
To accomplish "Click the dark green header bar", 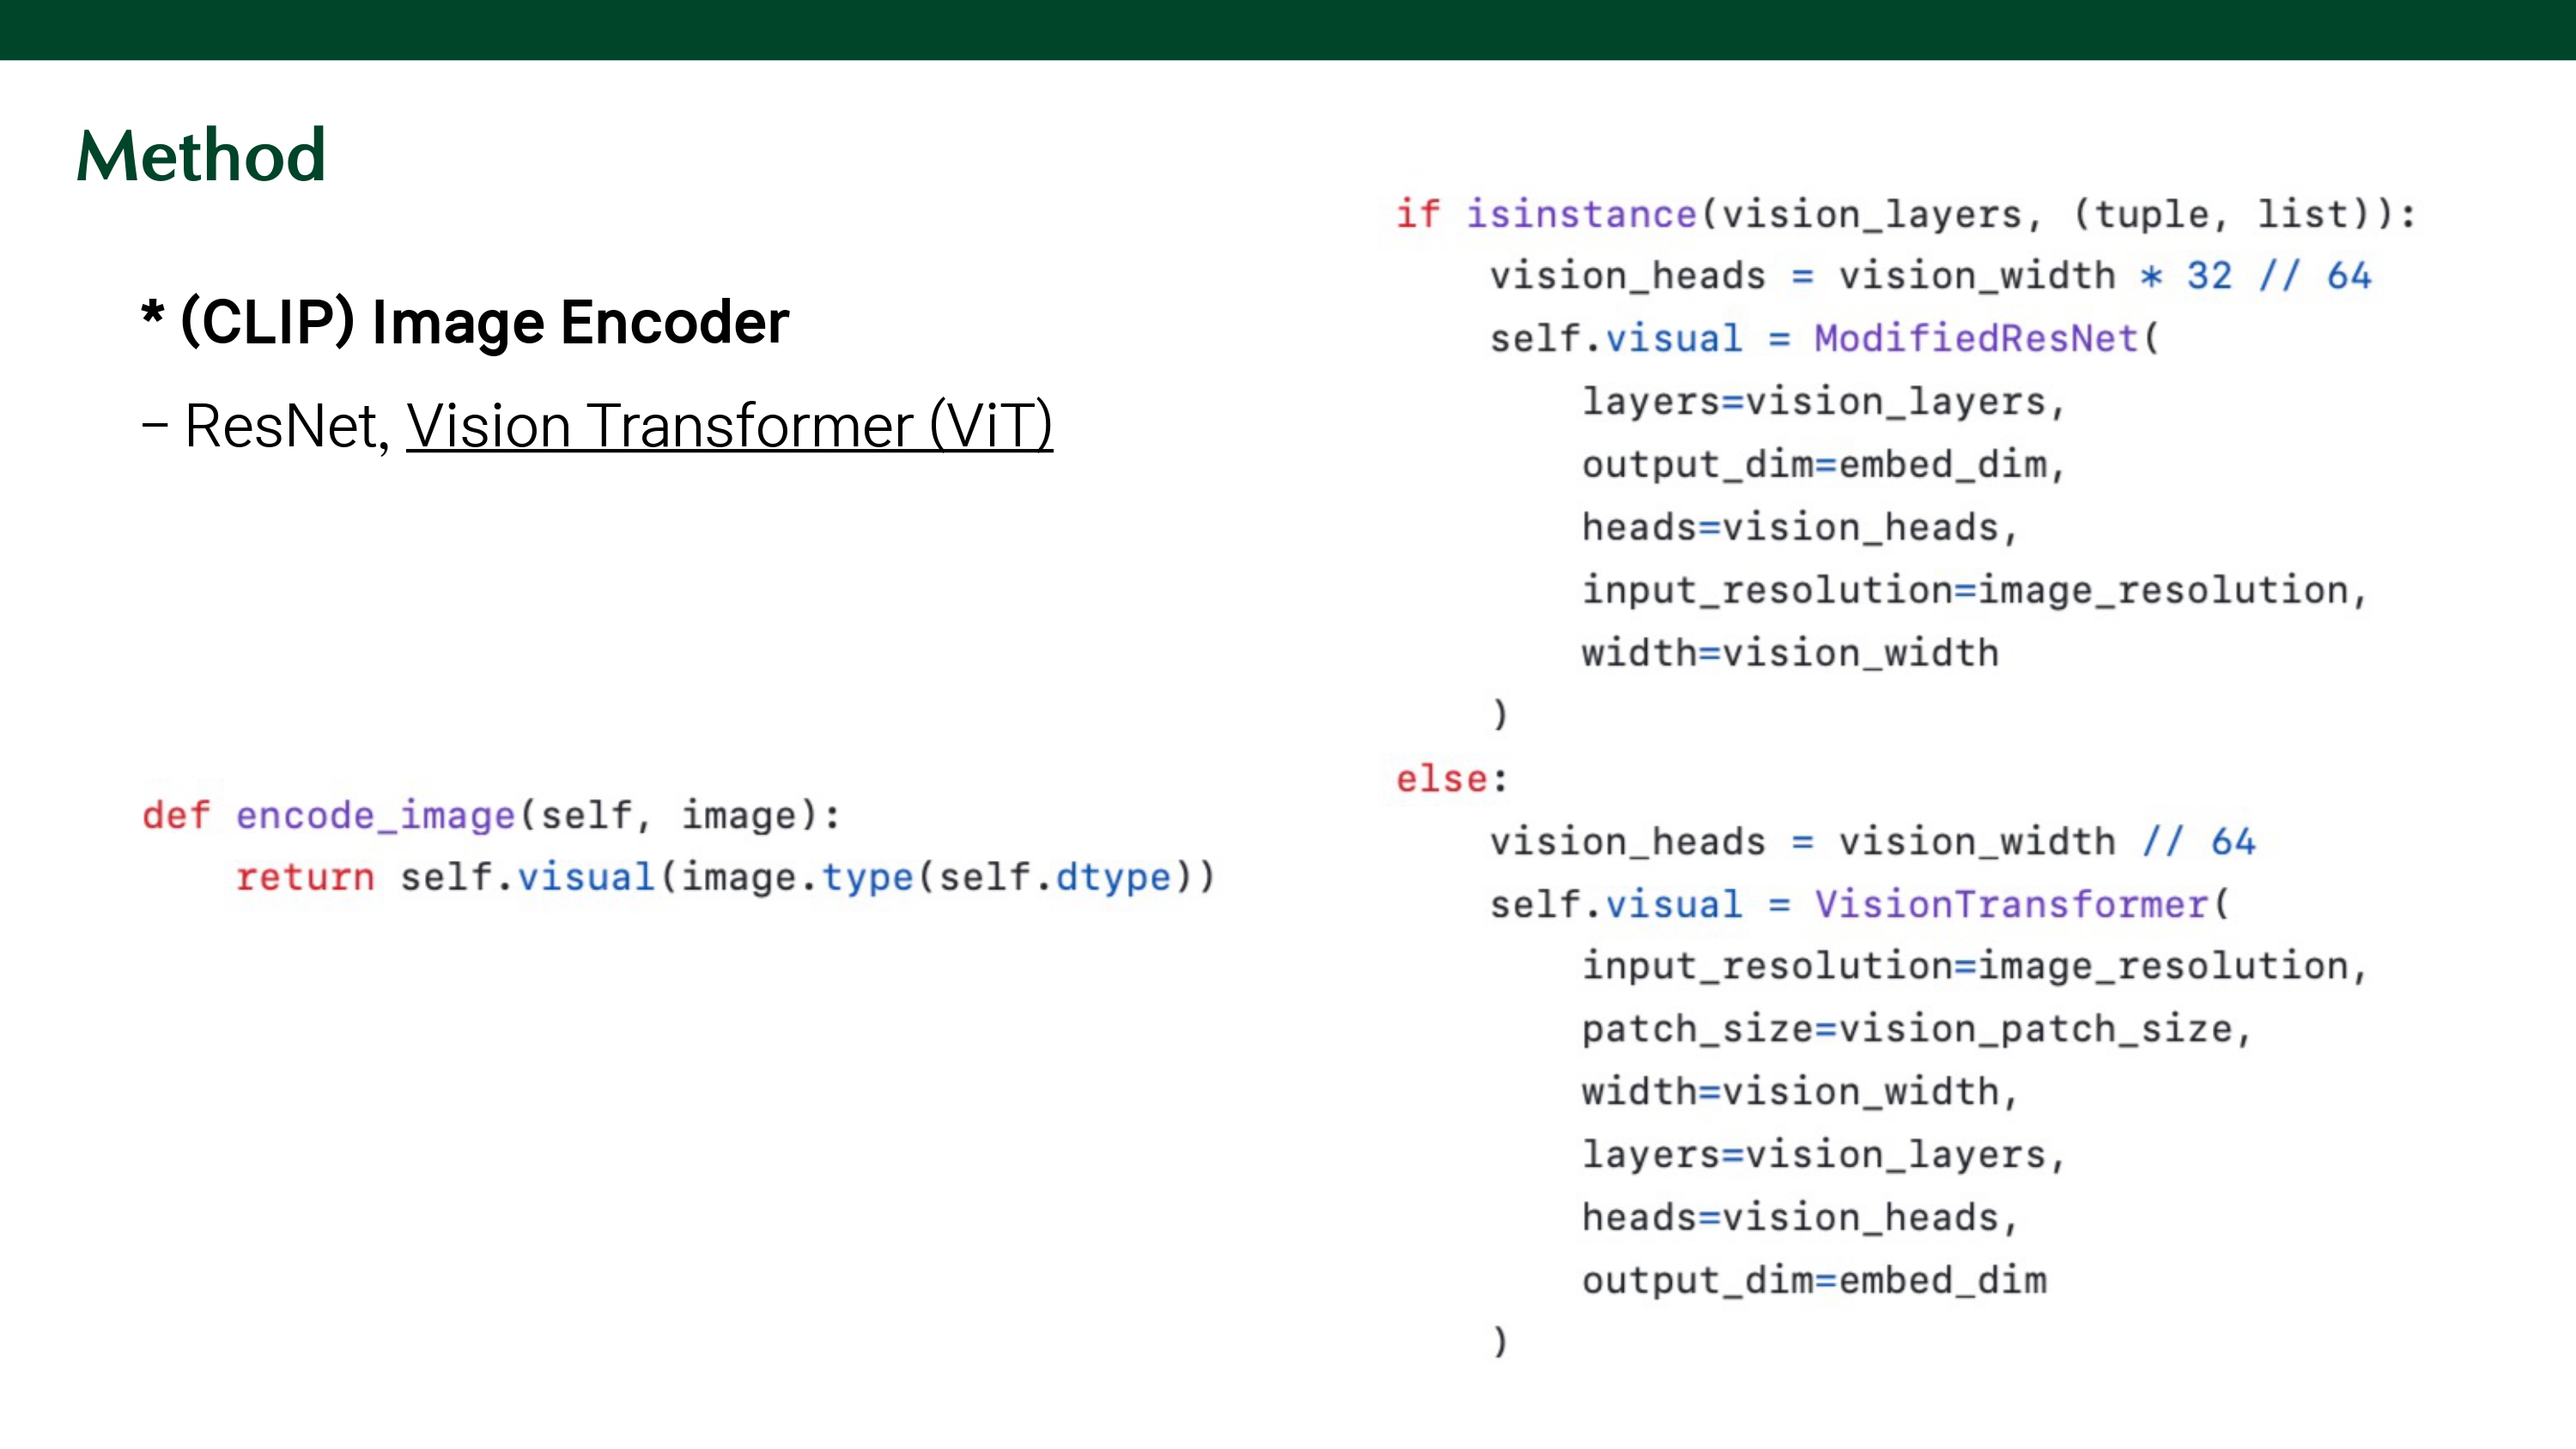I will 1288,29.
